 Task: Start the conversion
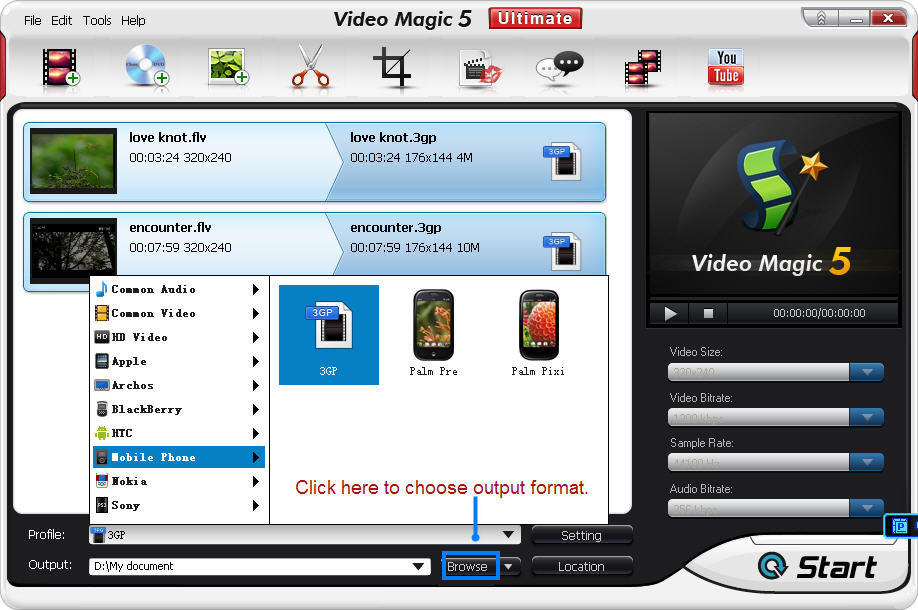(x=818, y=567)
